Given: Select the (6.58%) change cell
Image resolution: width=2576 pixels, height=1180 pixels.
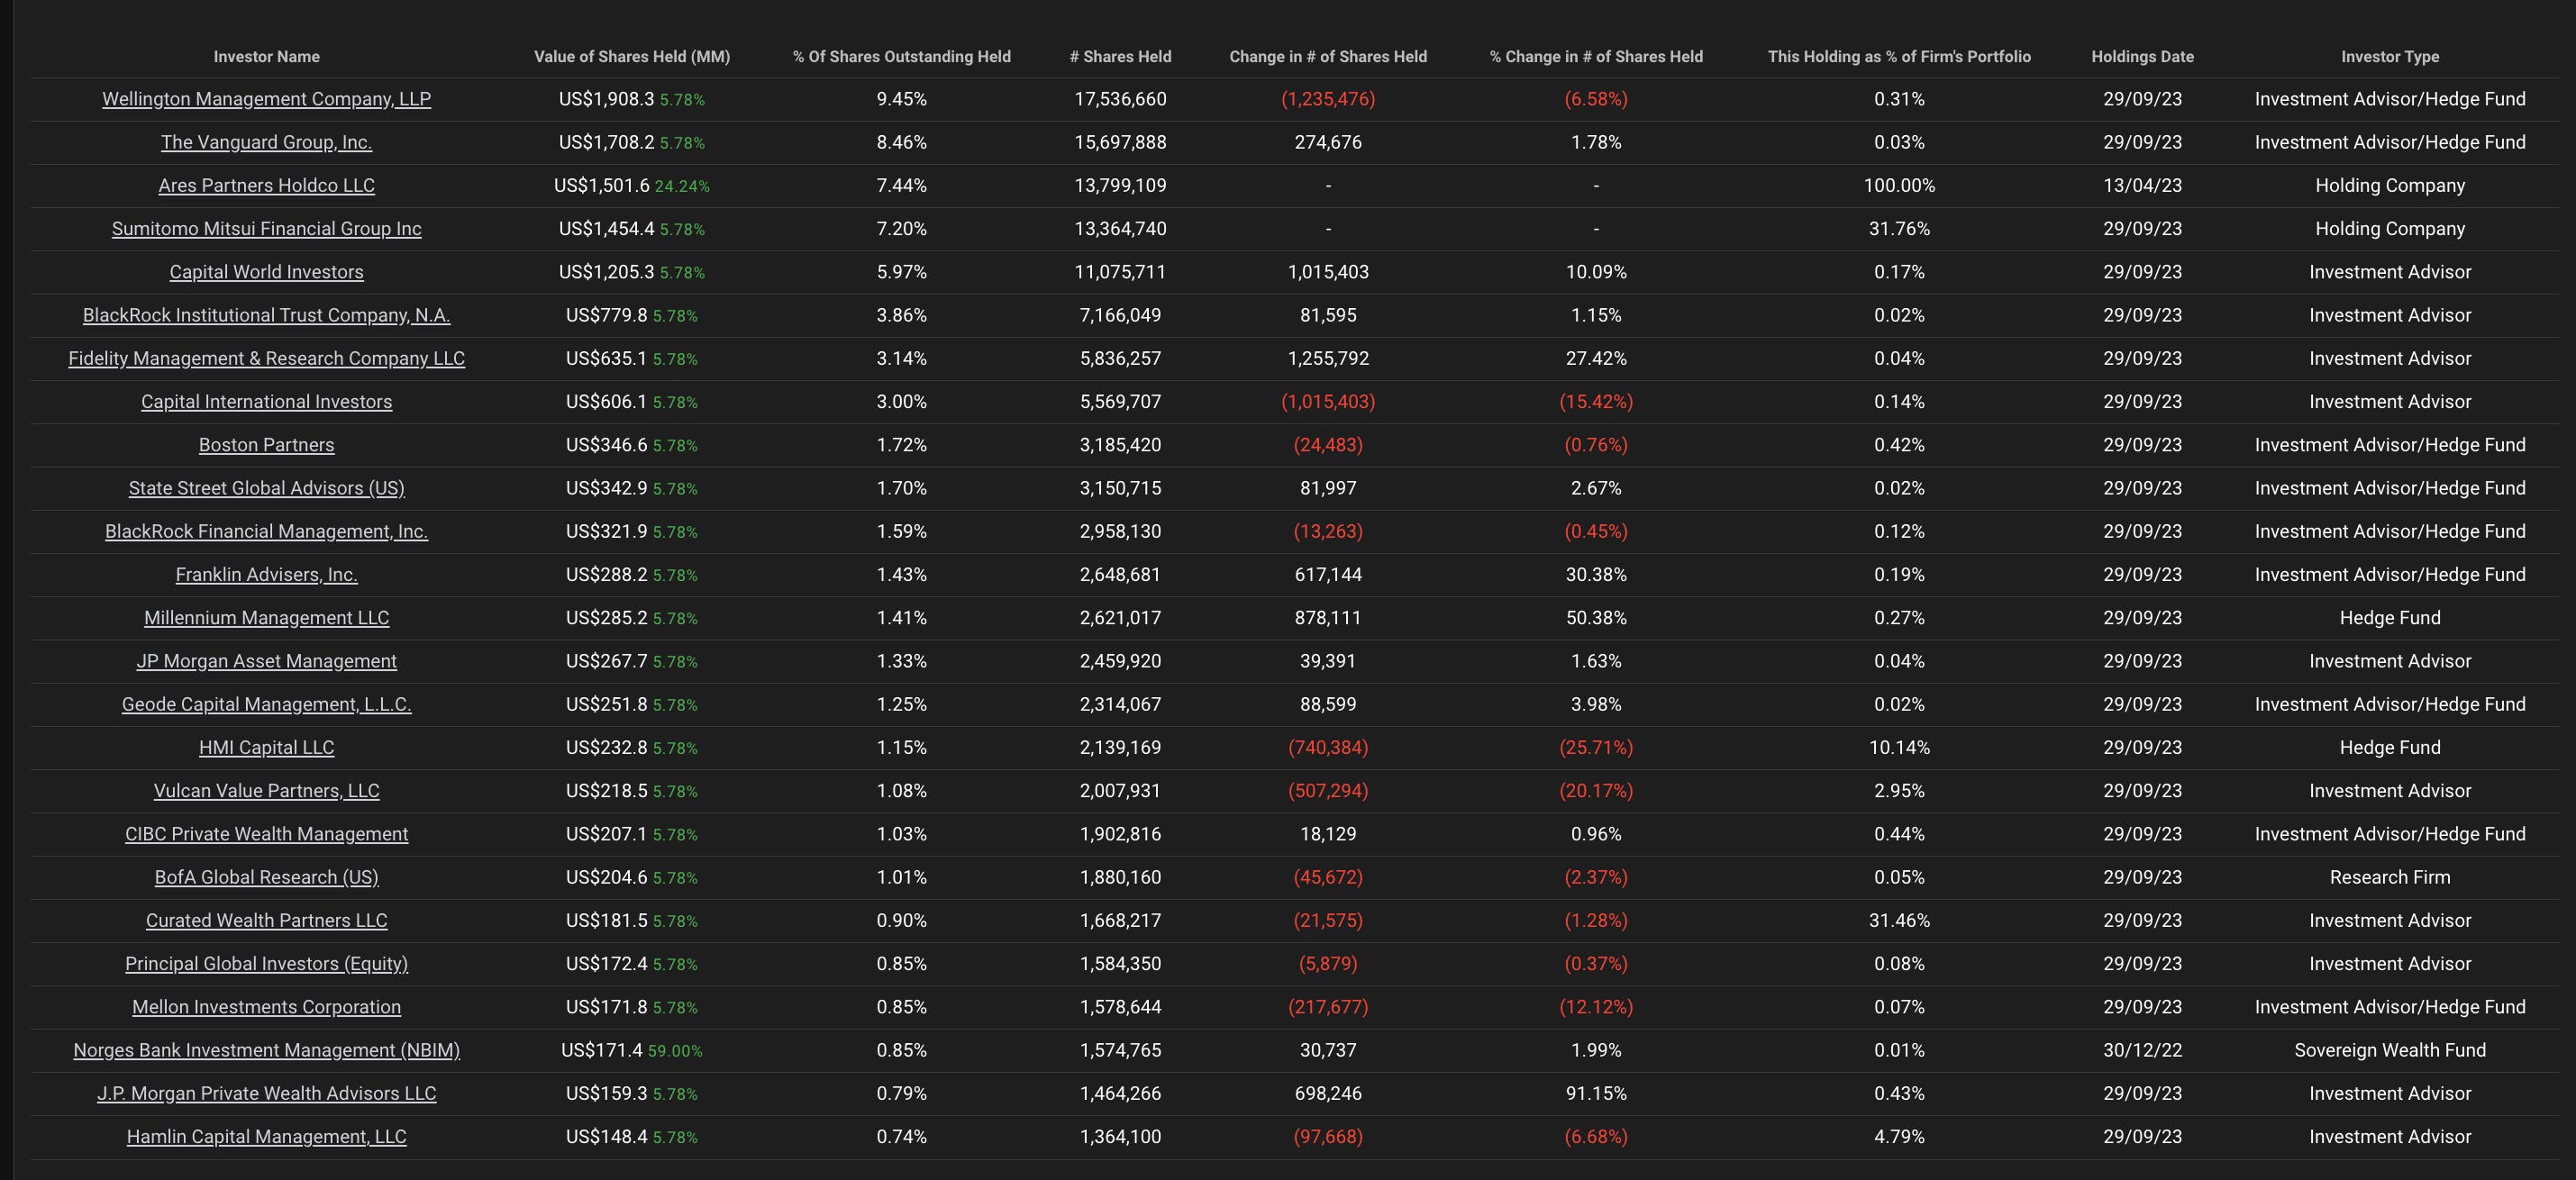Looking at the screenshot, I should [1596, 99].
